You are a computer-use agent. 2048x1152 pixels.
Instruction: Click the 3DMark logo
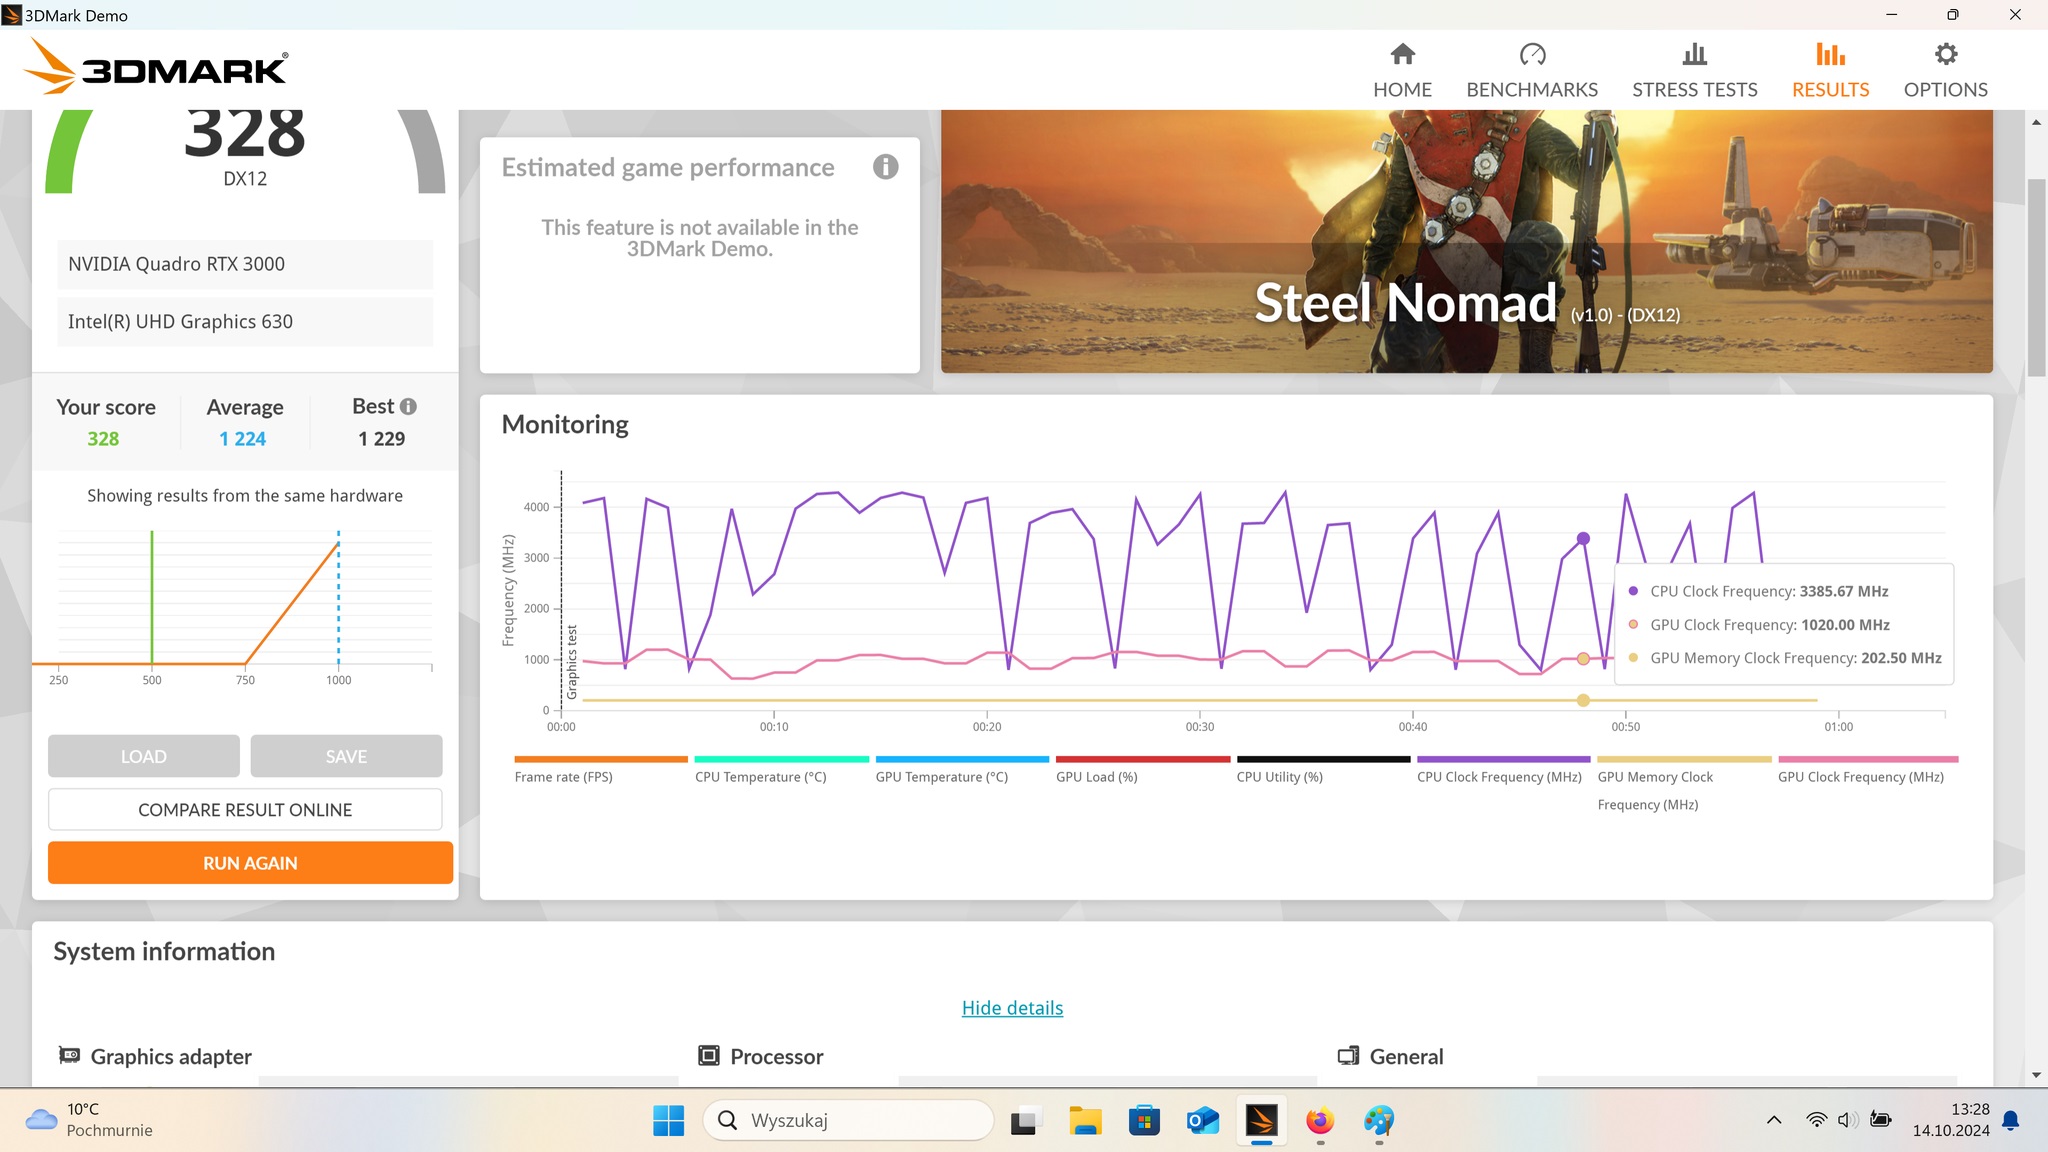[156, 68]
